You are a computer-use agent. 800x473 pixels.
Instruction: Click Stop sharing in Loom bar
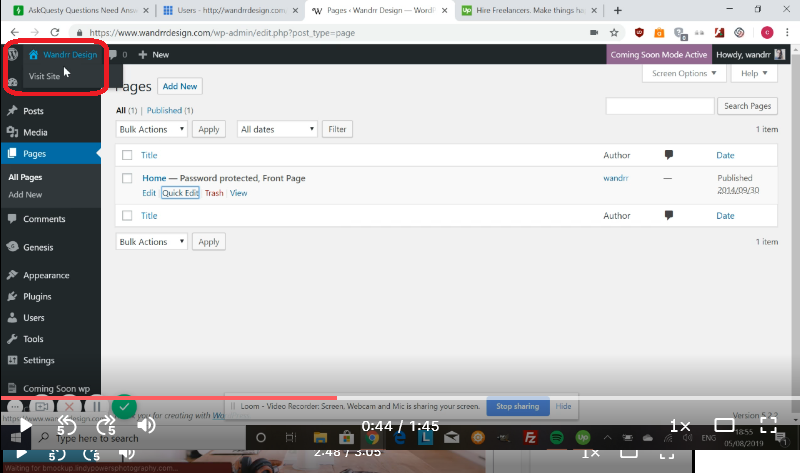517,406
